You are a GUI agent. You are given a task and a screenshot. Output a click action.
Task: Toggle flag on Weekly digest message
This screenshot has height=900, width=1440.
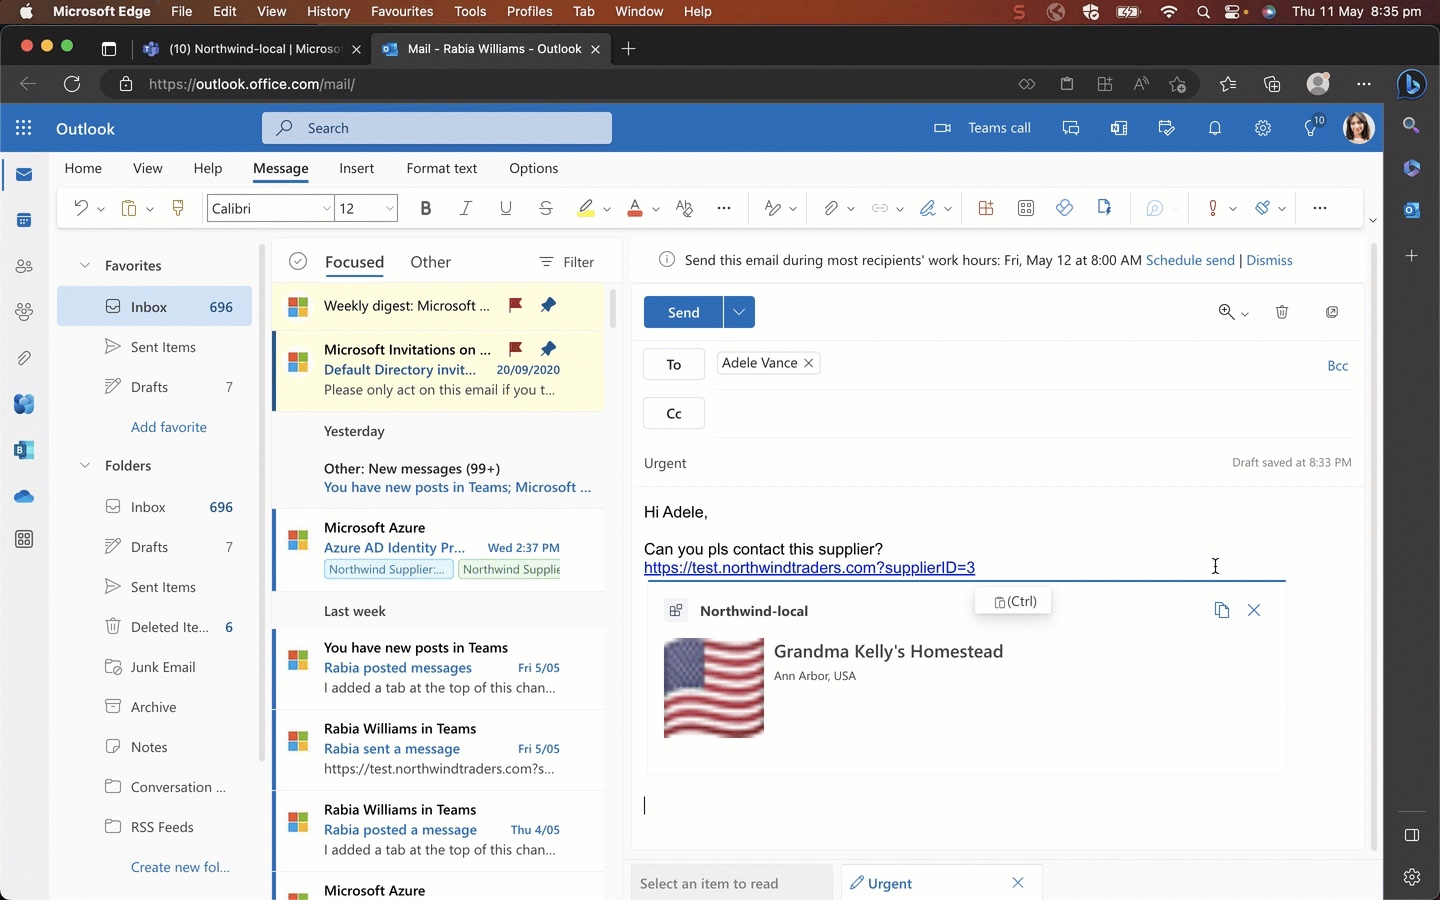[x=516, y=305]
